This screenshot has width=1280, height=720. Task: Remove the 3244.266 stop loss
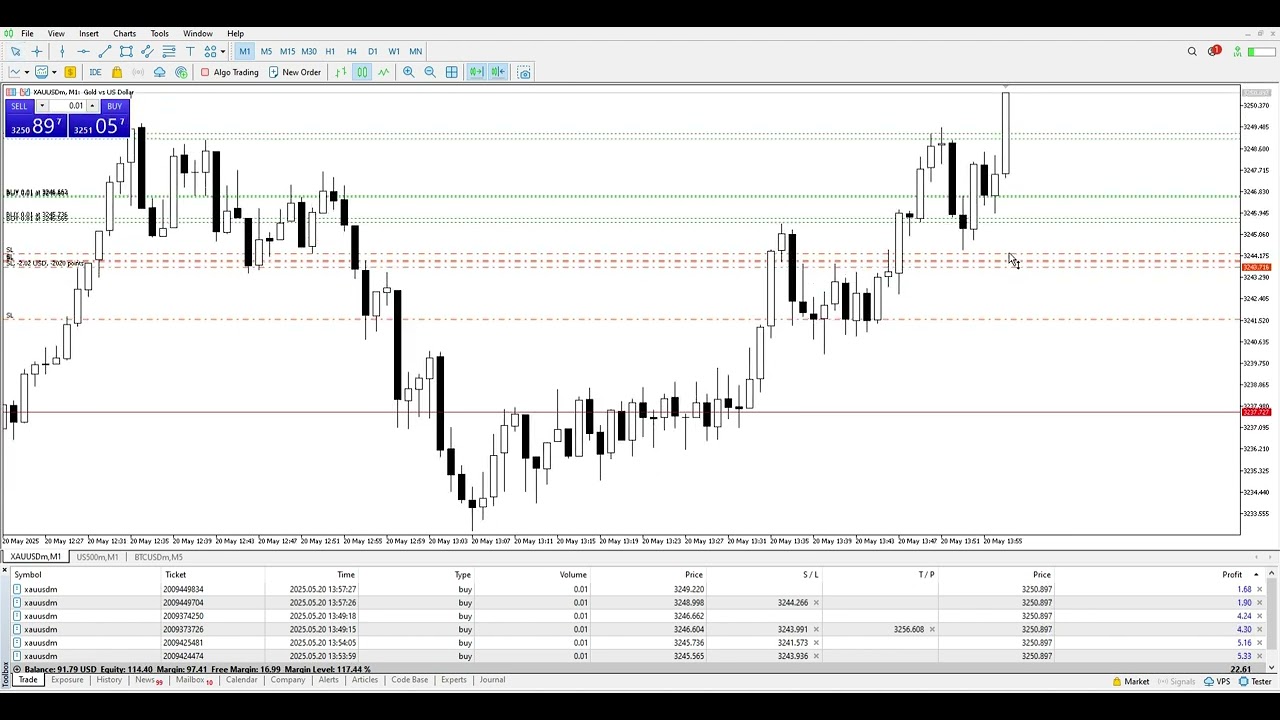(816, 603)
